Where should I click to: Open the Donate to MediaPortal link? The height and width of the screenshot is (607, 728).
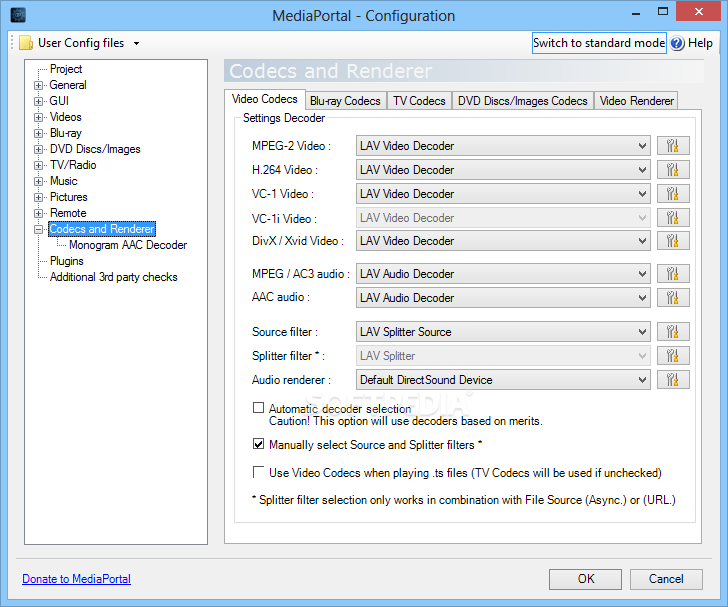click(77, 579)
